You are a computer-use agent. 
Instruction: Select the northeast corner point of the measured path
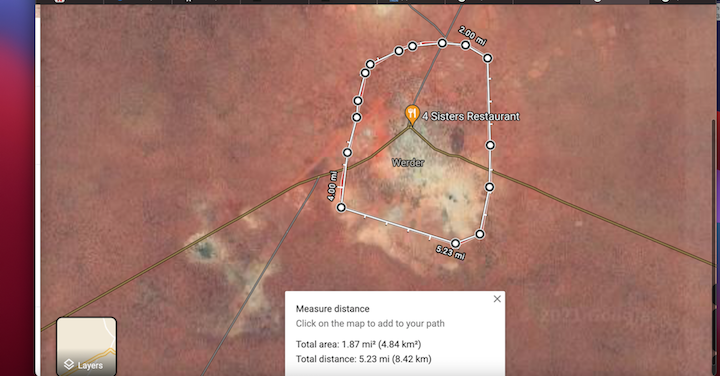click(x=488, y=58)
